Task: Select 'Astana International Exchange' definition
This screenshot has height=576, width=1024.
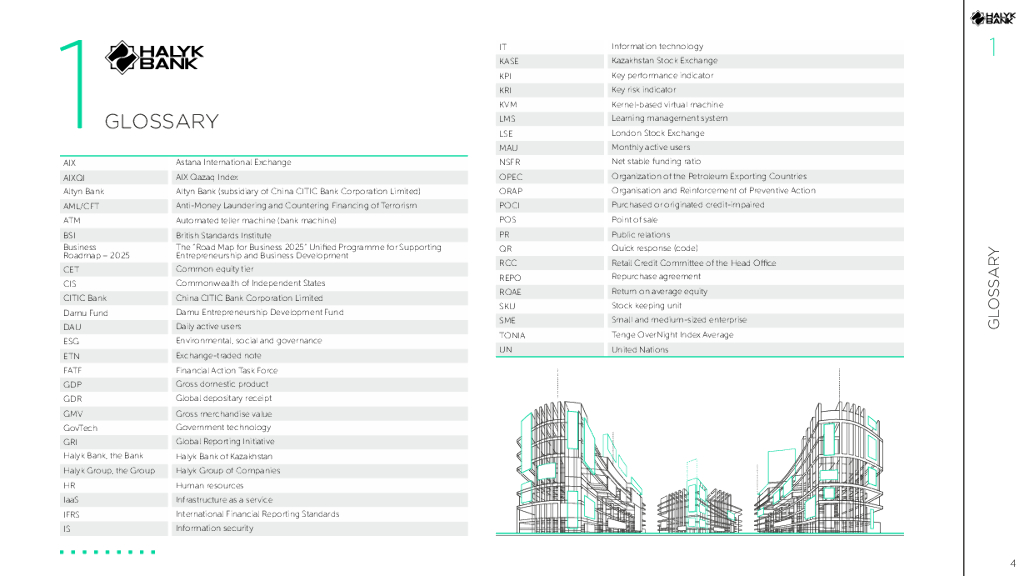Action: coord(233,162)
